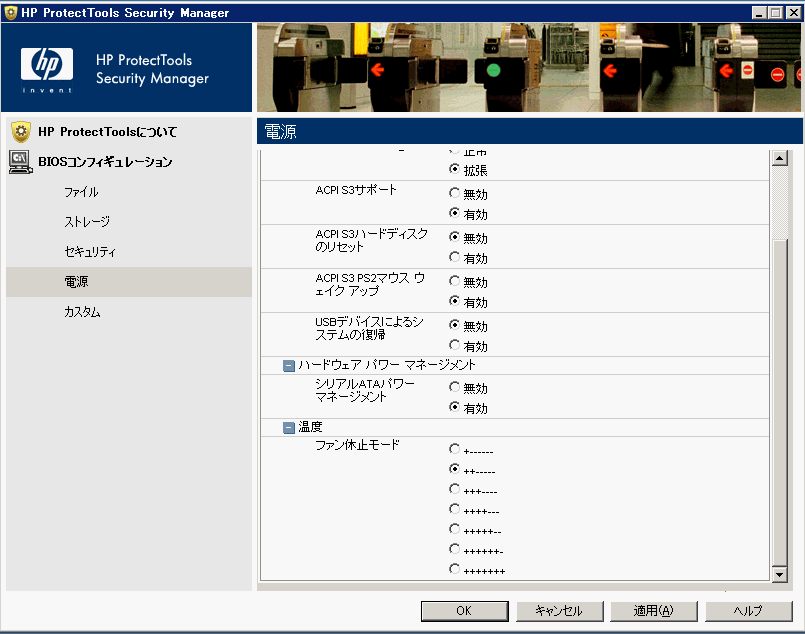
Task: Set ACPI S3ハードディスクのリセット to 無効
Action: pos(454,237)
